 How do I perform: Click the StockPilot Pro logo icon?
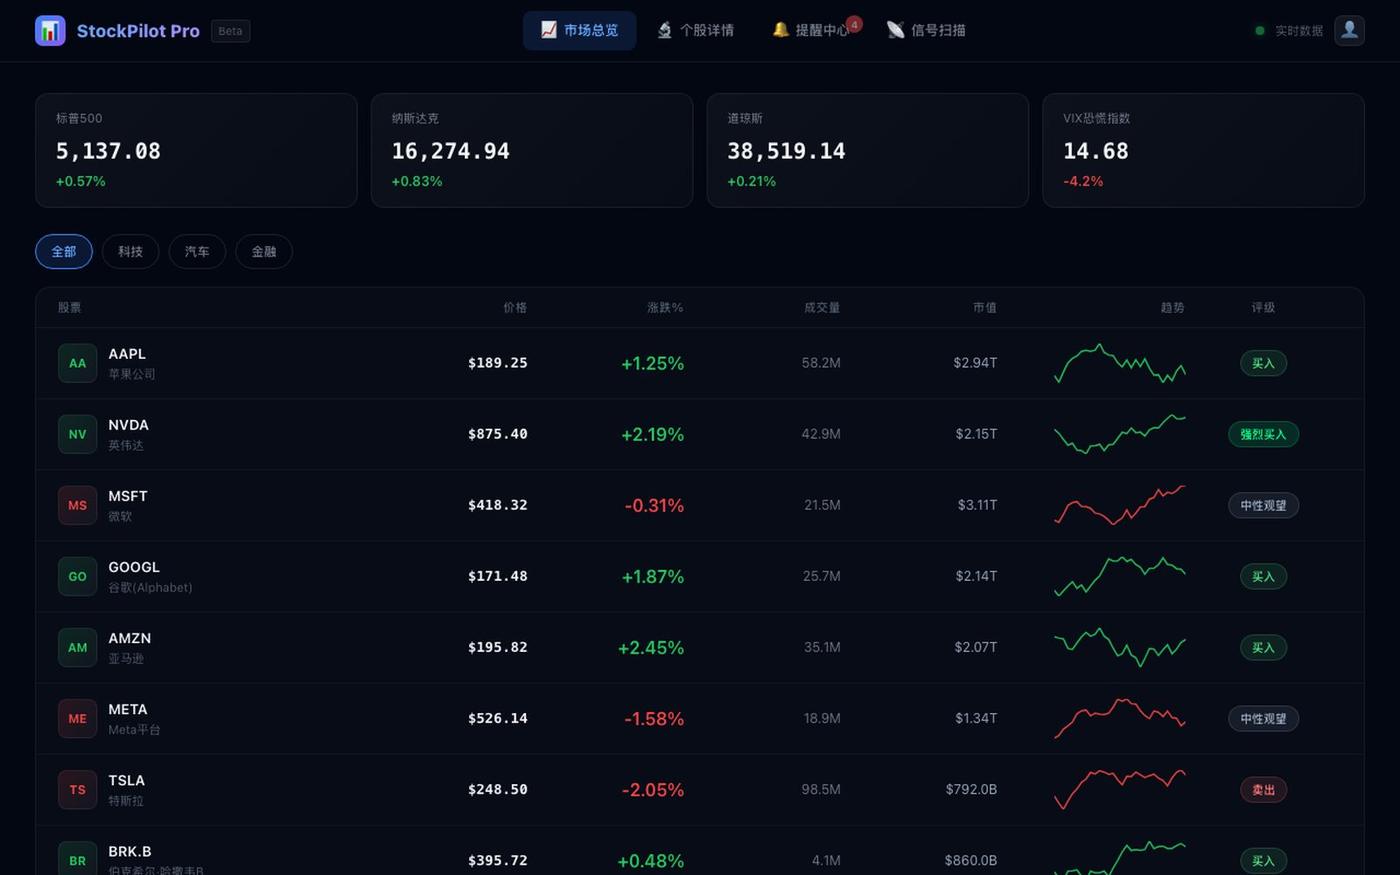[50, 31]
